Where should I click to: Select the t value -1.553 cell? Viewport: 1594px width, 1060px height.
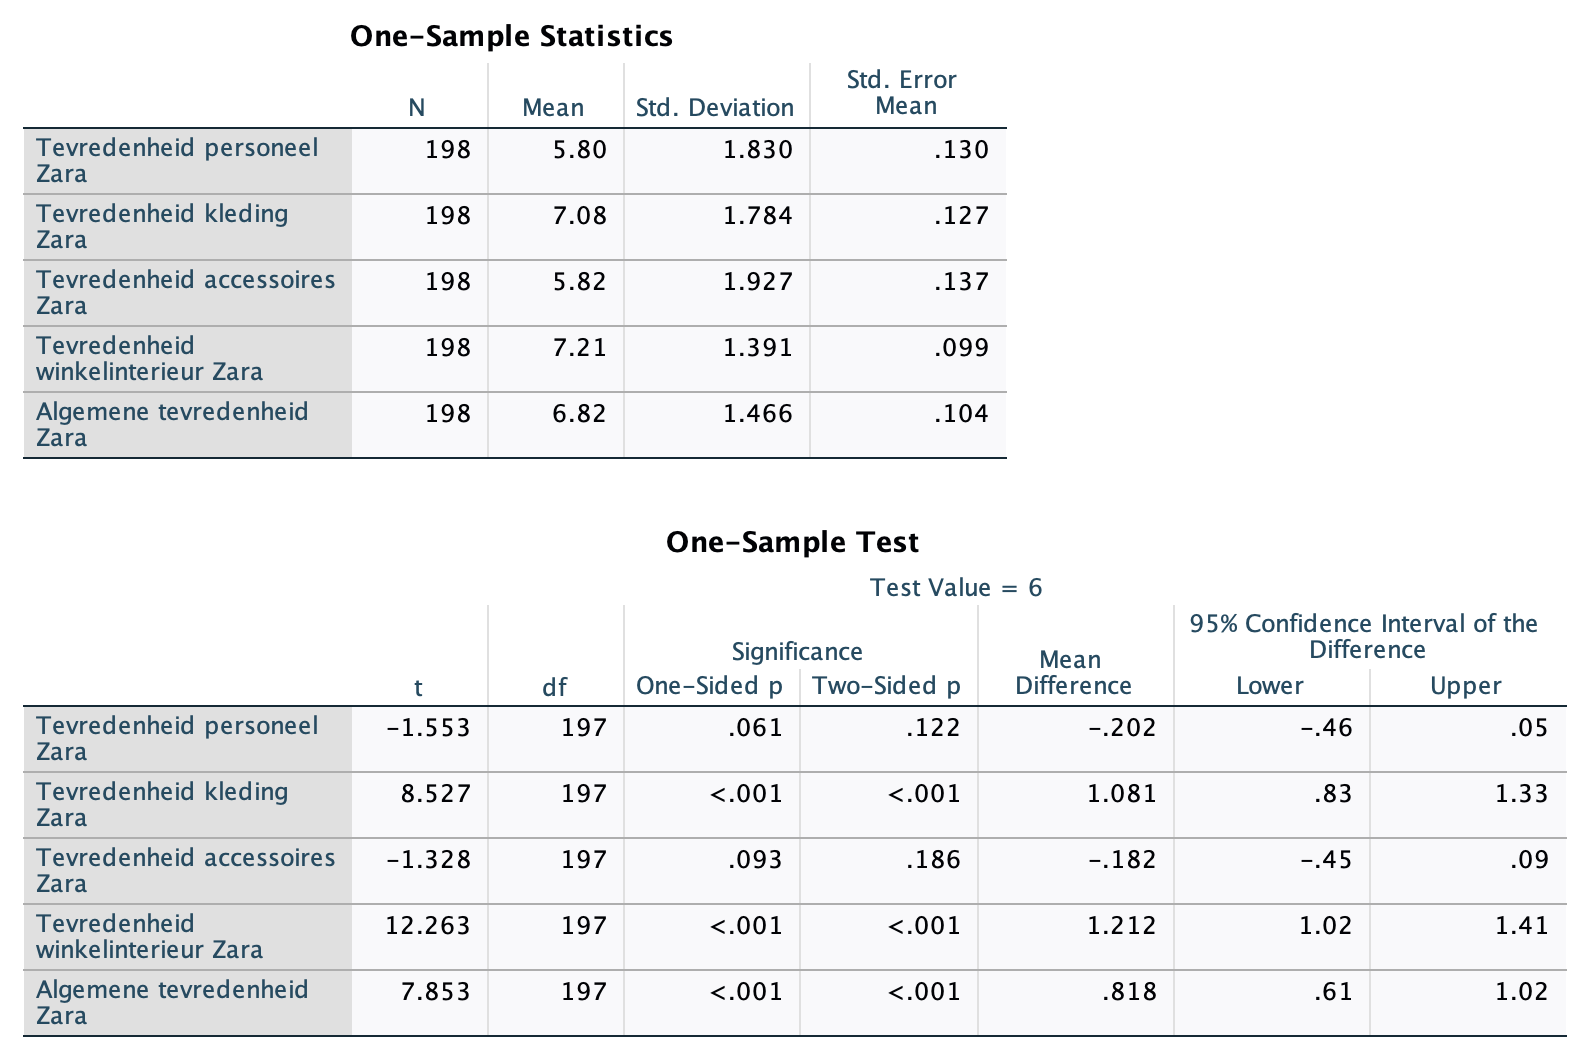click(x=428, y=728)
